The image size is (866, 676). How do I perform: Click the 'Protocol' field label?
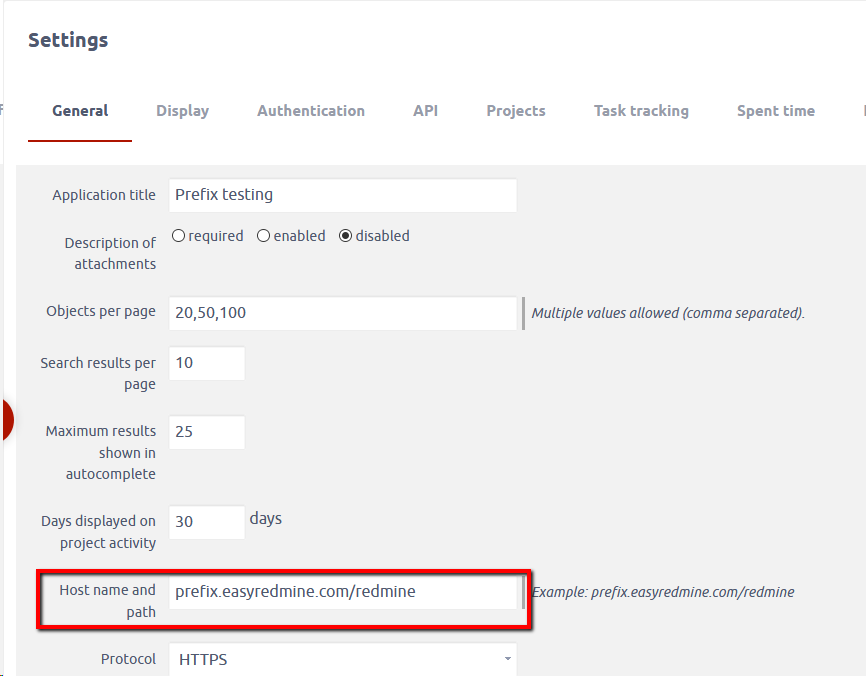128,659
